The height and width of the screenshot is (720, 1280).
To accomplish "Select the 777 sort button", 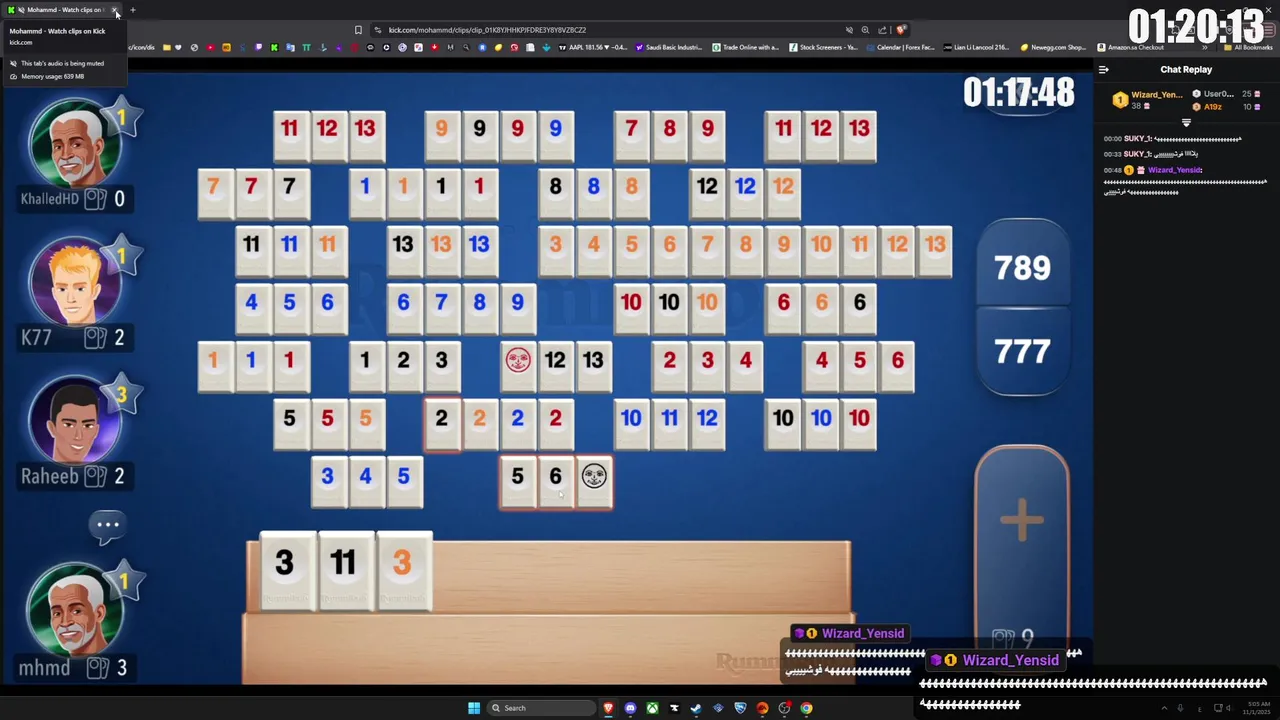I will coord(1022,352).
